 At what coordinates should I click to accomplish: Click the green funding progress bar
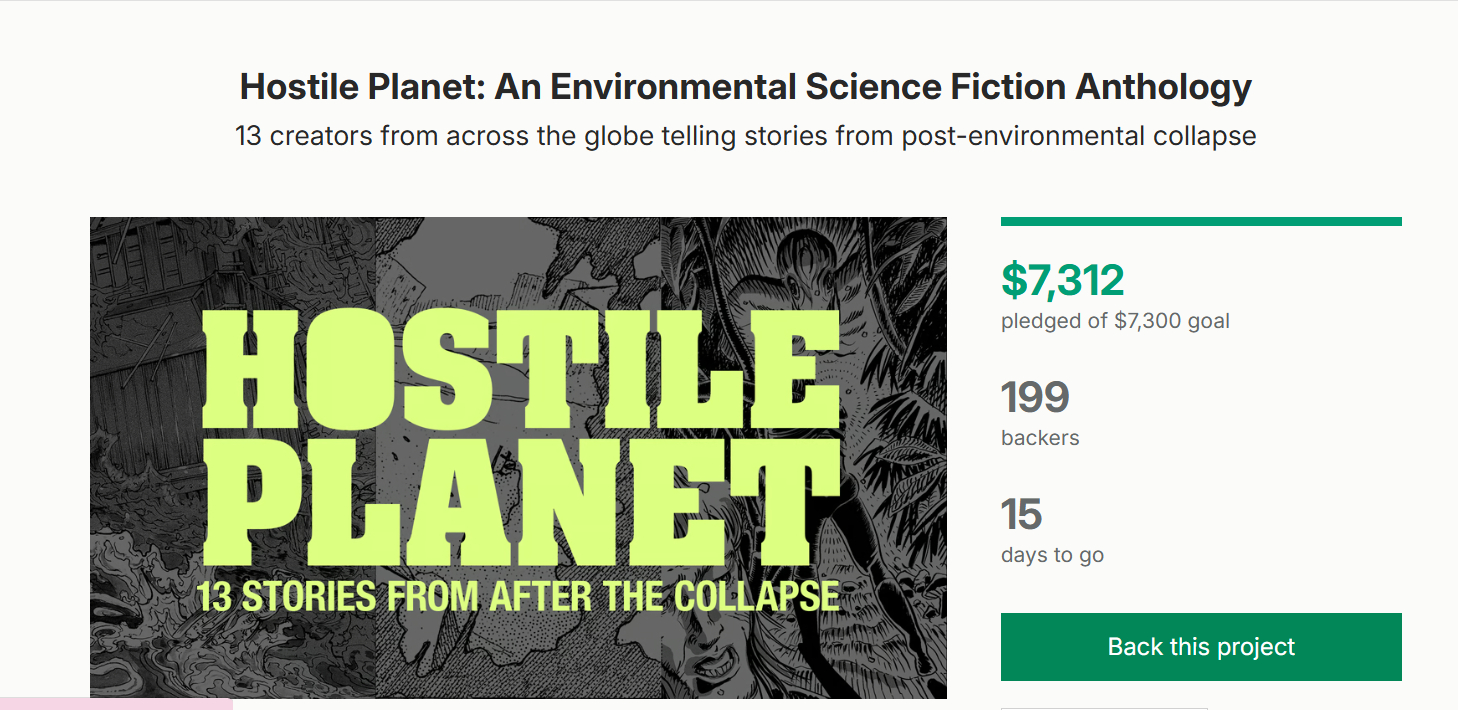click(1201, 221)
